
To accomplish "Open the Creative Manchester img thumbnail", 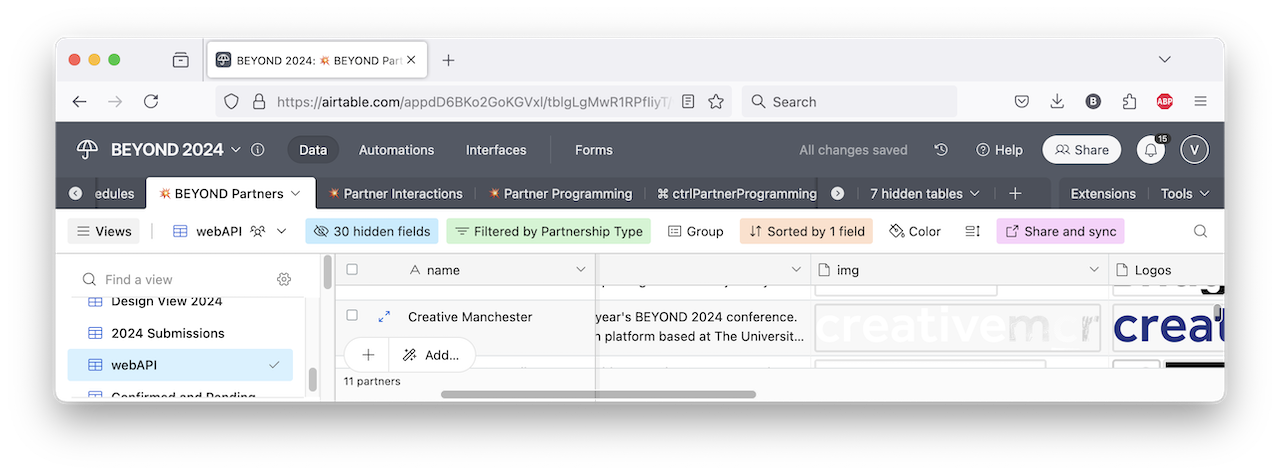I will point(957,328).
